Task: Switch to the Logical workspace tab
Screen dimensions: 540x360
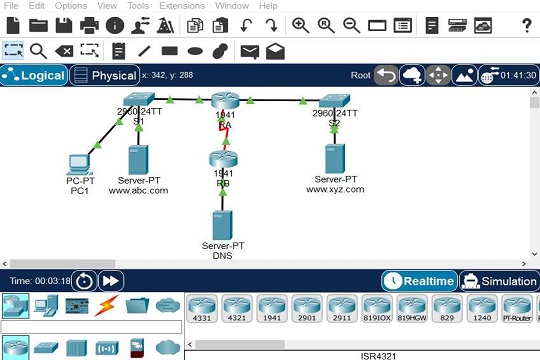Action: tap(34, 75)
